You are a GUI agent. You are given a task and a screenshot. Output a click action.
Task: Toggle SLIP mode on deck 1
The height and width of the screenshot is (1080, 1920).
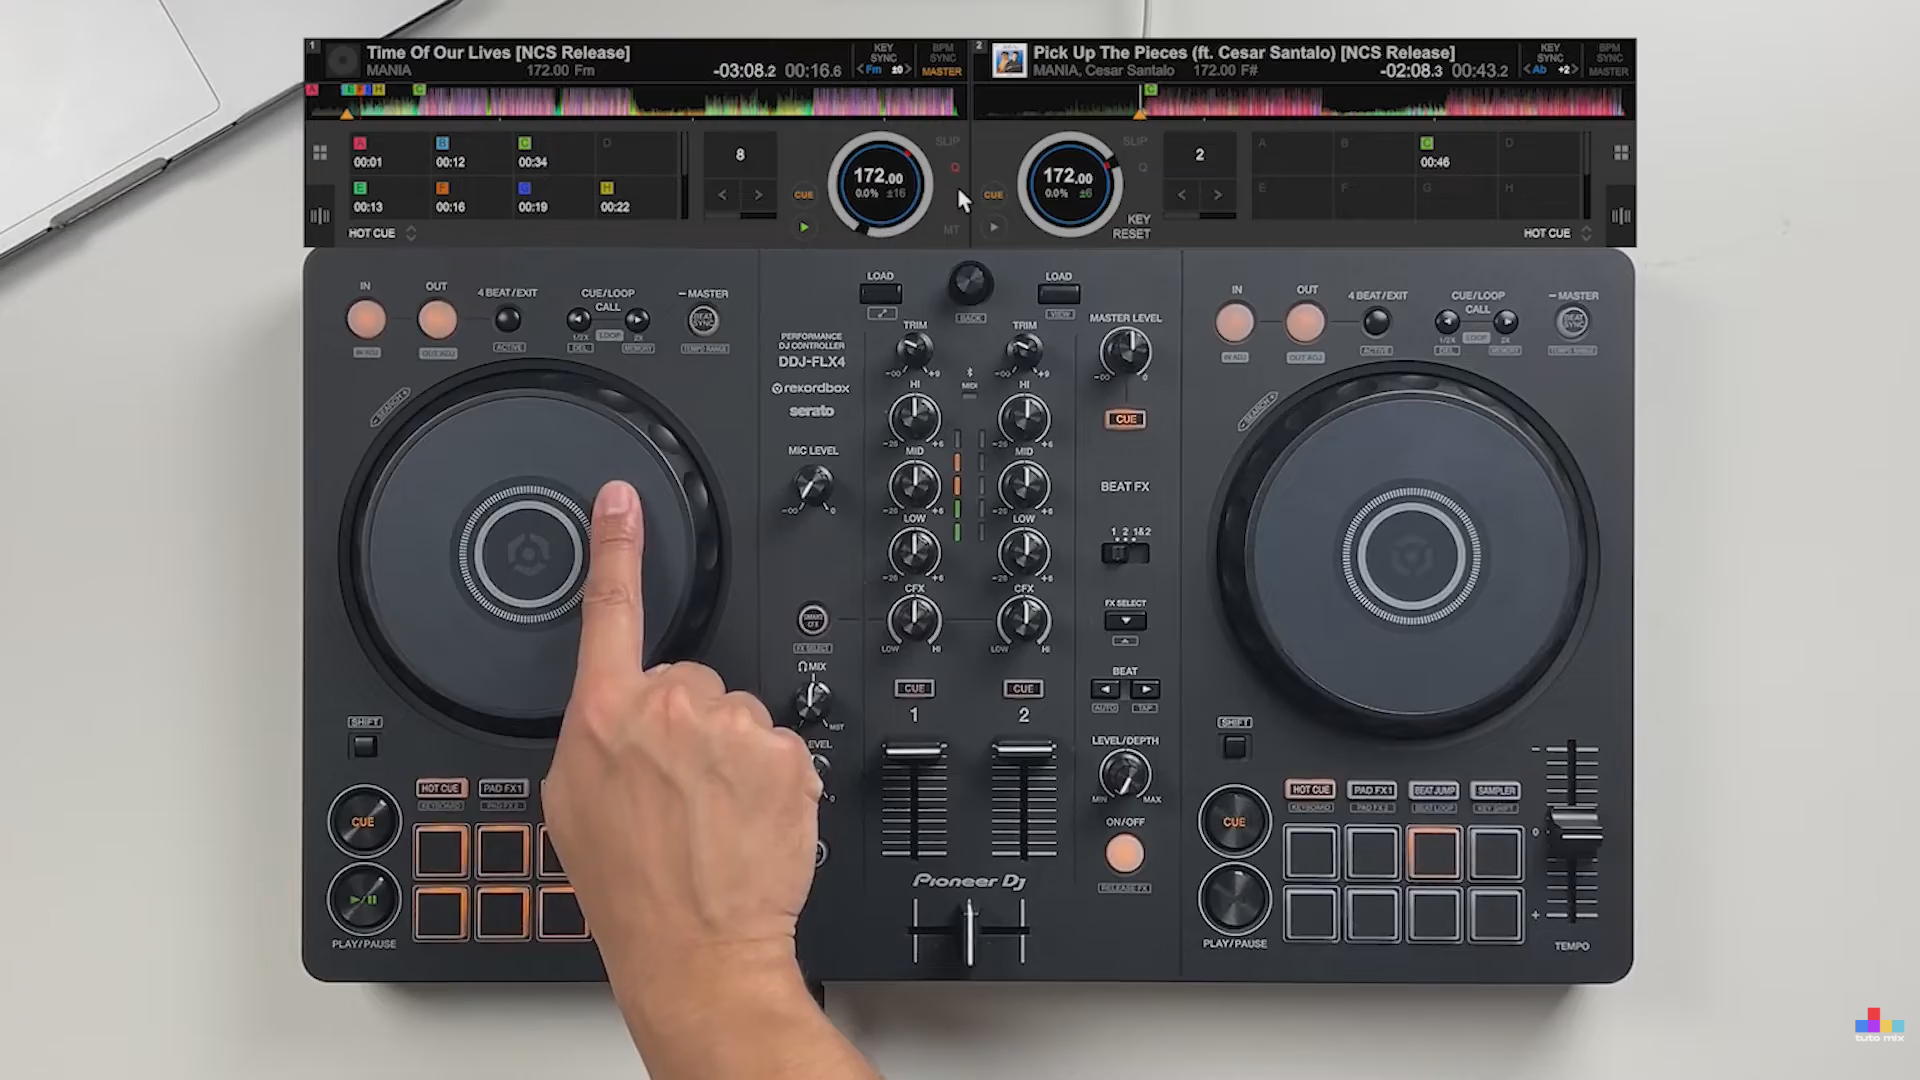tap(948, 141)
